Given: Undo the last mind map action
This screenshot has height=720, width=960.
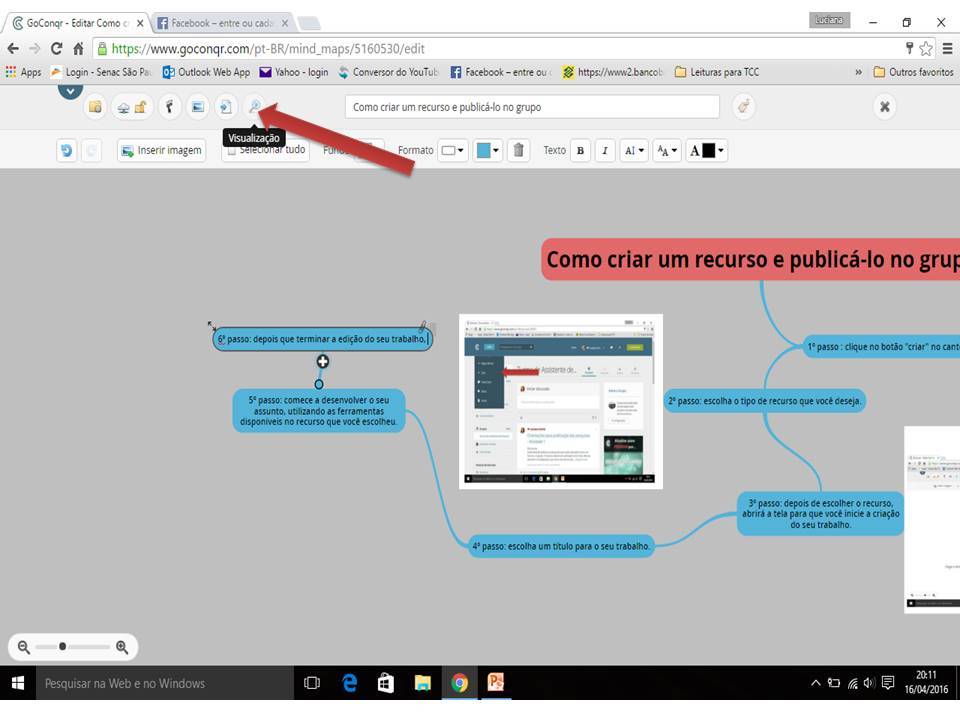Looking at the screenshot, I should (67, 151).
